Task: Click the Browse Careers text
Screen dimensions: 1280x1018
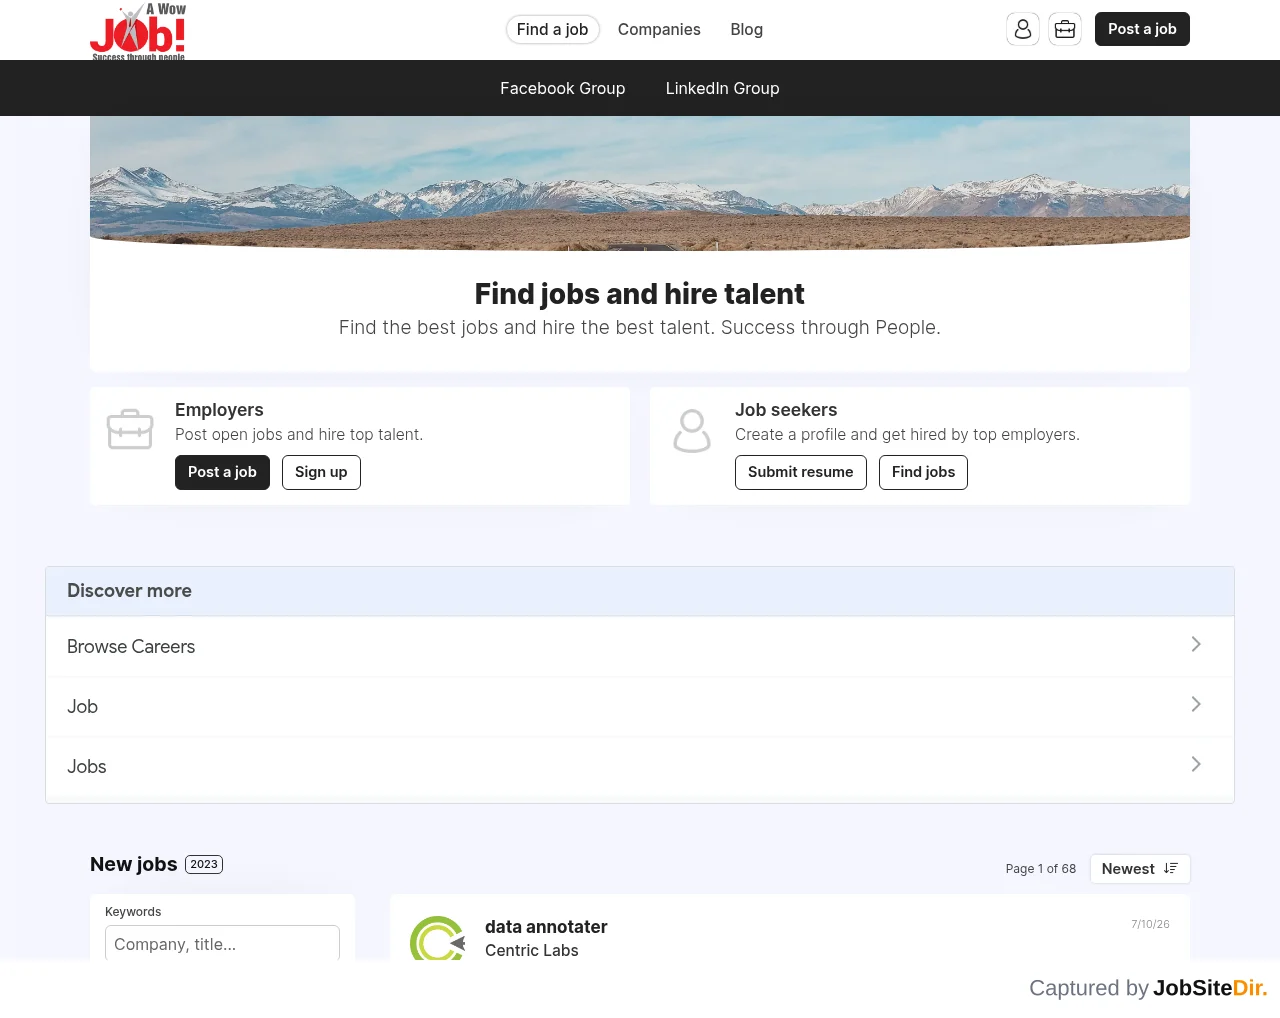Action: pos(131,647)
